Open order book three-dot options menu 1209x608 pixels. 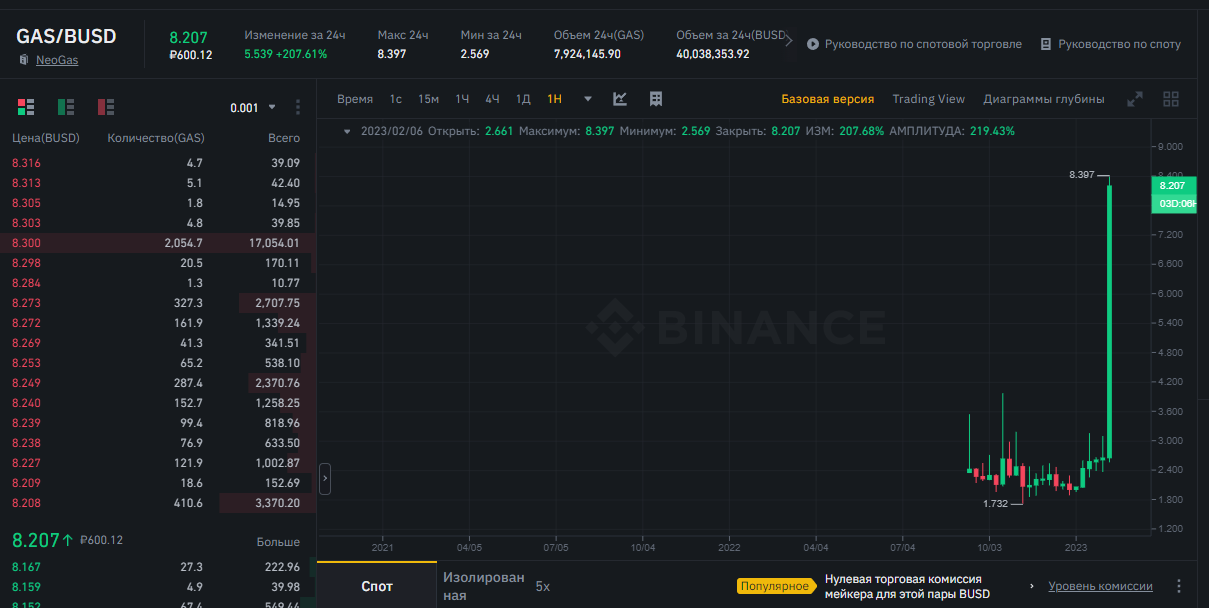[298, 107]
